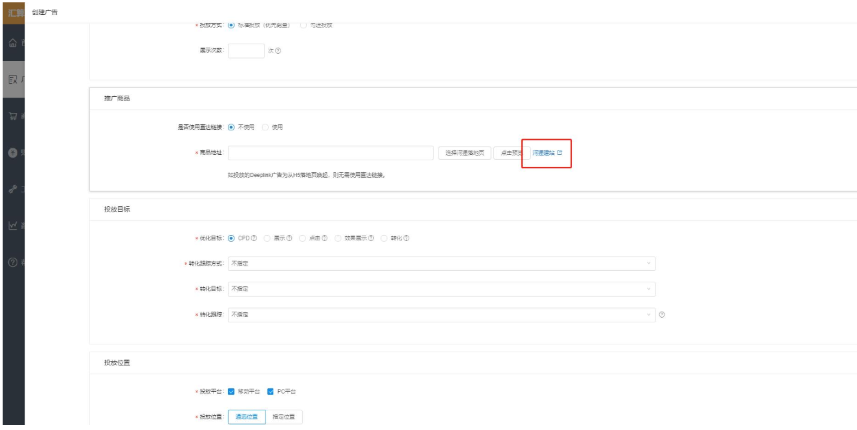Click the chart statistics icon in the sidebar

pyautogui.click(x=10, y=226)
